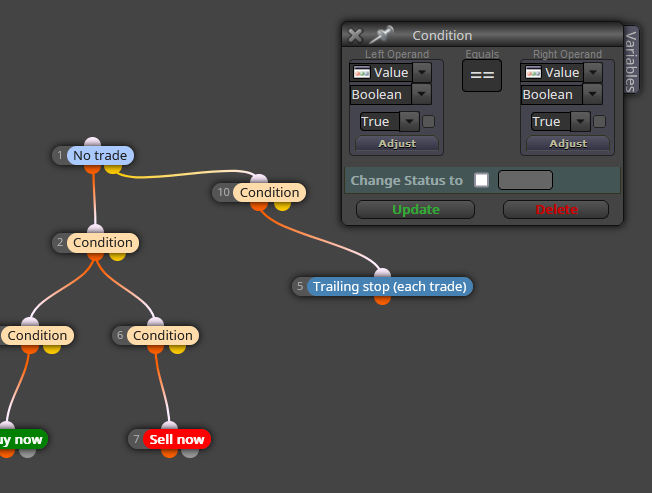
Task: Open Left Operand Boolean type dropdown
Action: pyautogui.click(x=422, y=94)
